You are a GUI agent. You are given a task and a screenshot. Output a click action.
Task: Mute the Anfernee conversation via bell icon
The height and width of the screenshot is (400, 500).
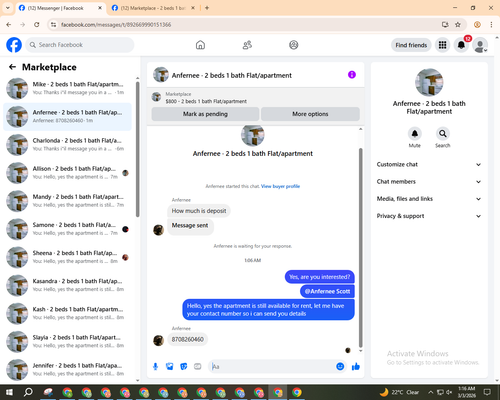(x=415, y=134)
